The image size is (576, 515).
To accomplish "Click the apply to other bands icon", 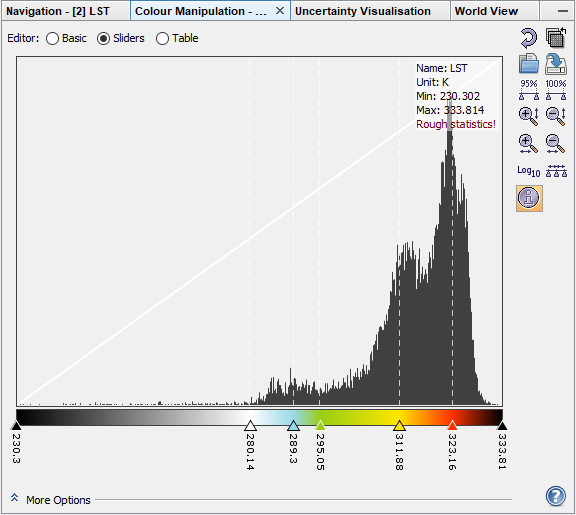I will click(x=556, y=37).
